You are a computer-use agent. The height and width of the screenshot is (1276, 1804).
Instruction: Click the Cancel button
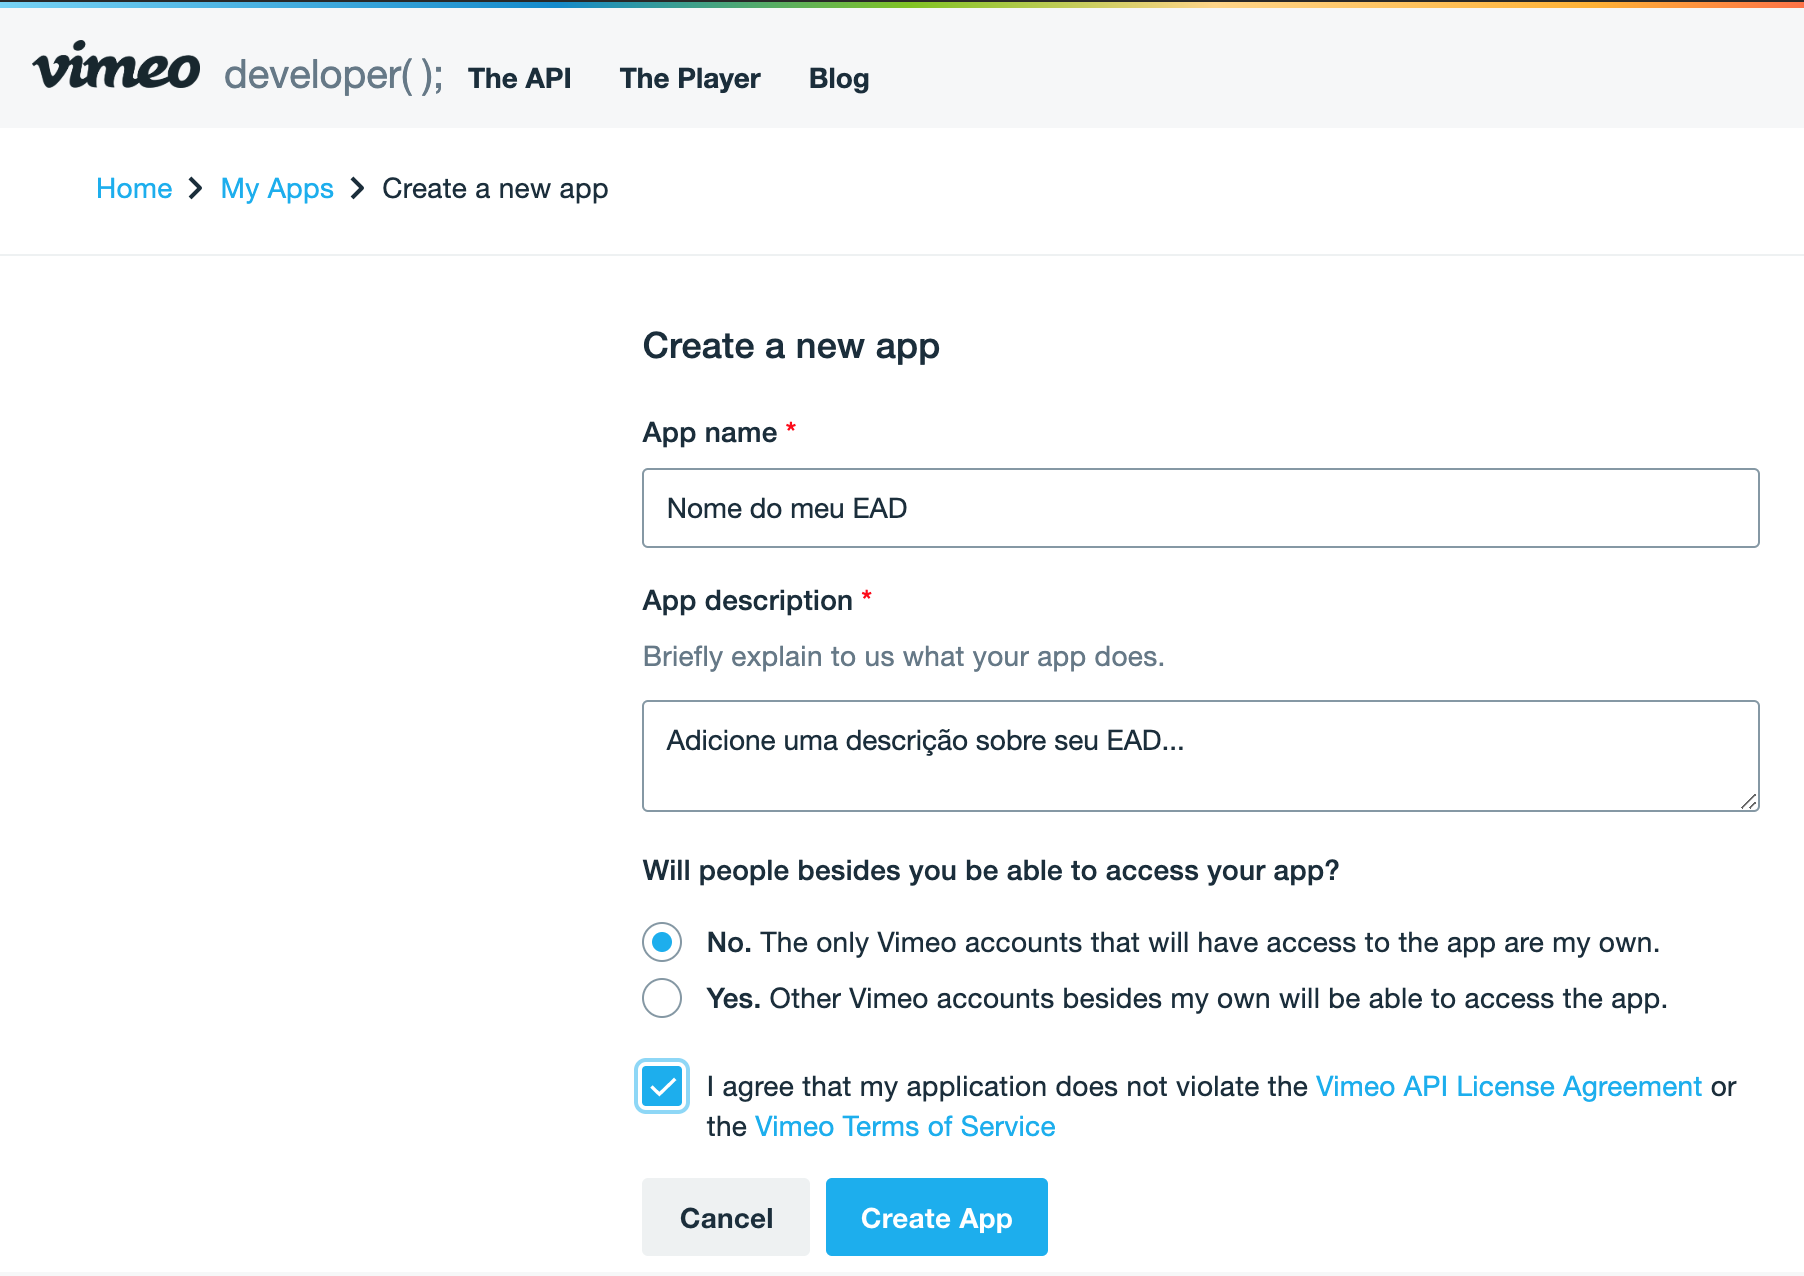(726, 1217)
